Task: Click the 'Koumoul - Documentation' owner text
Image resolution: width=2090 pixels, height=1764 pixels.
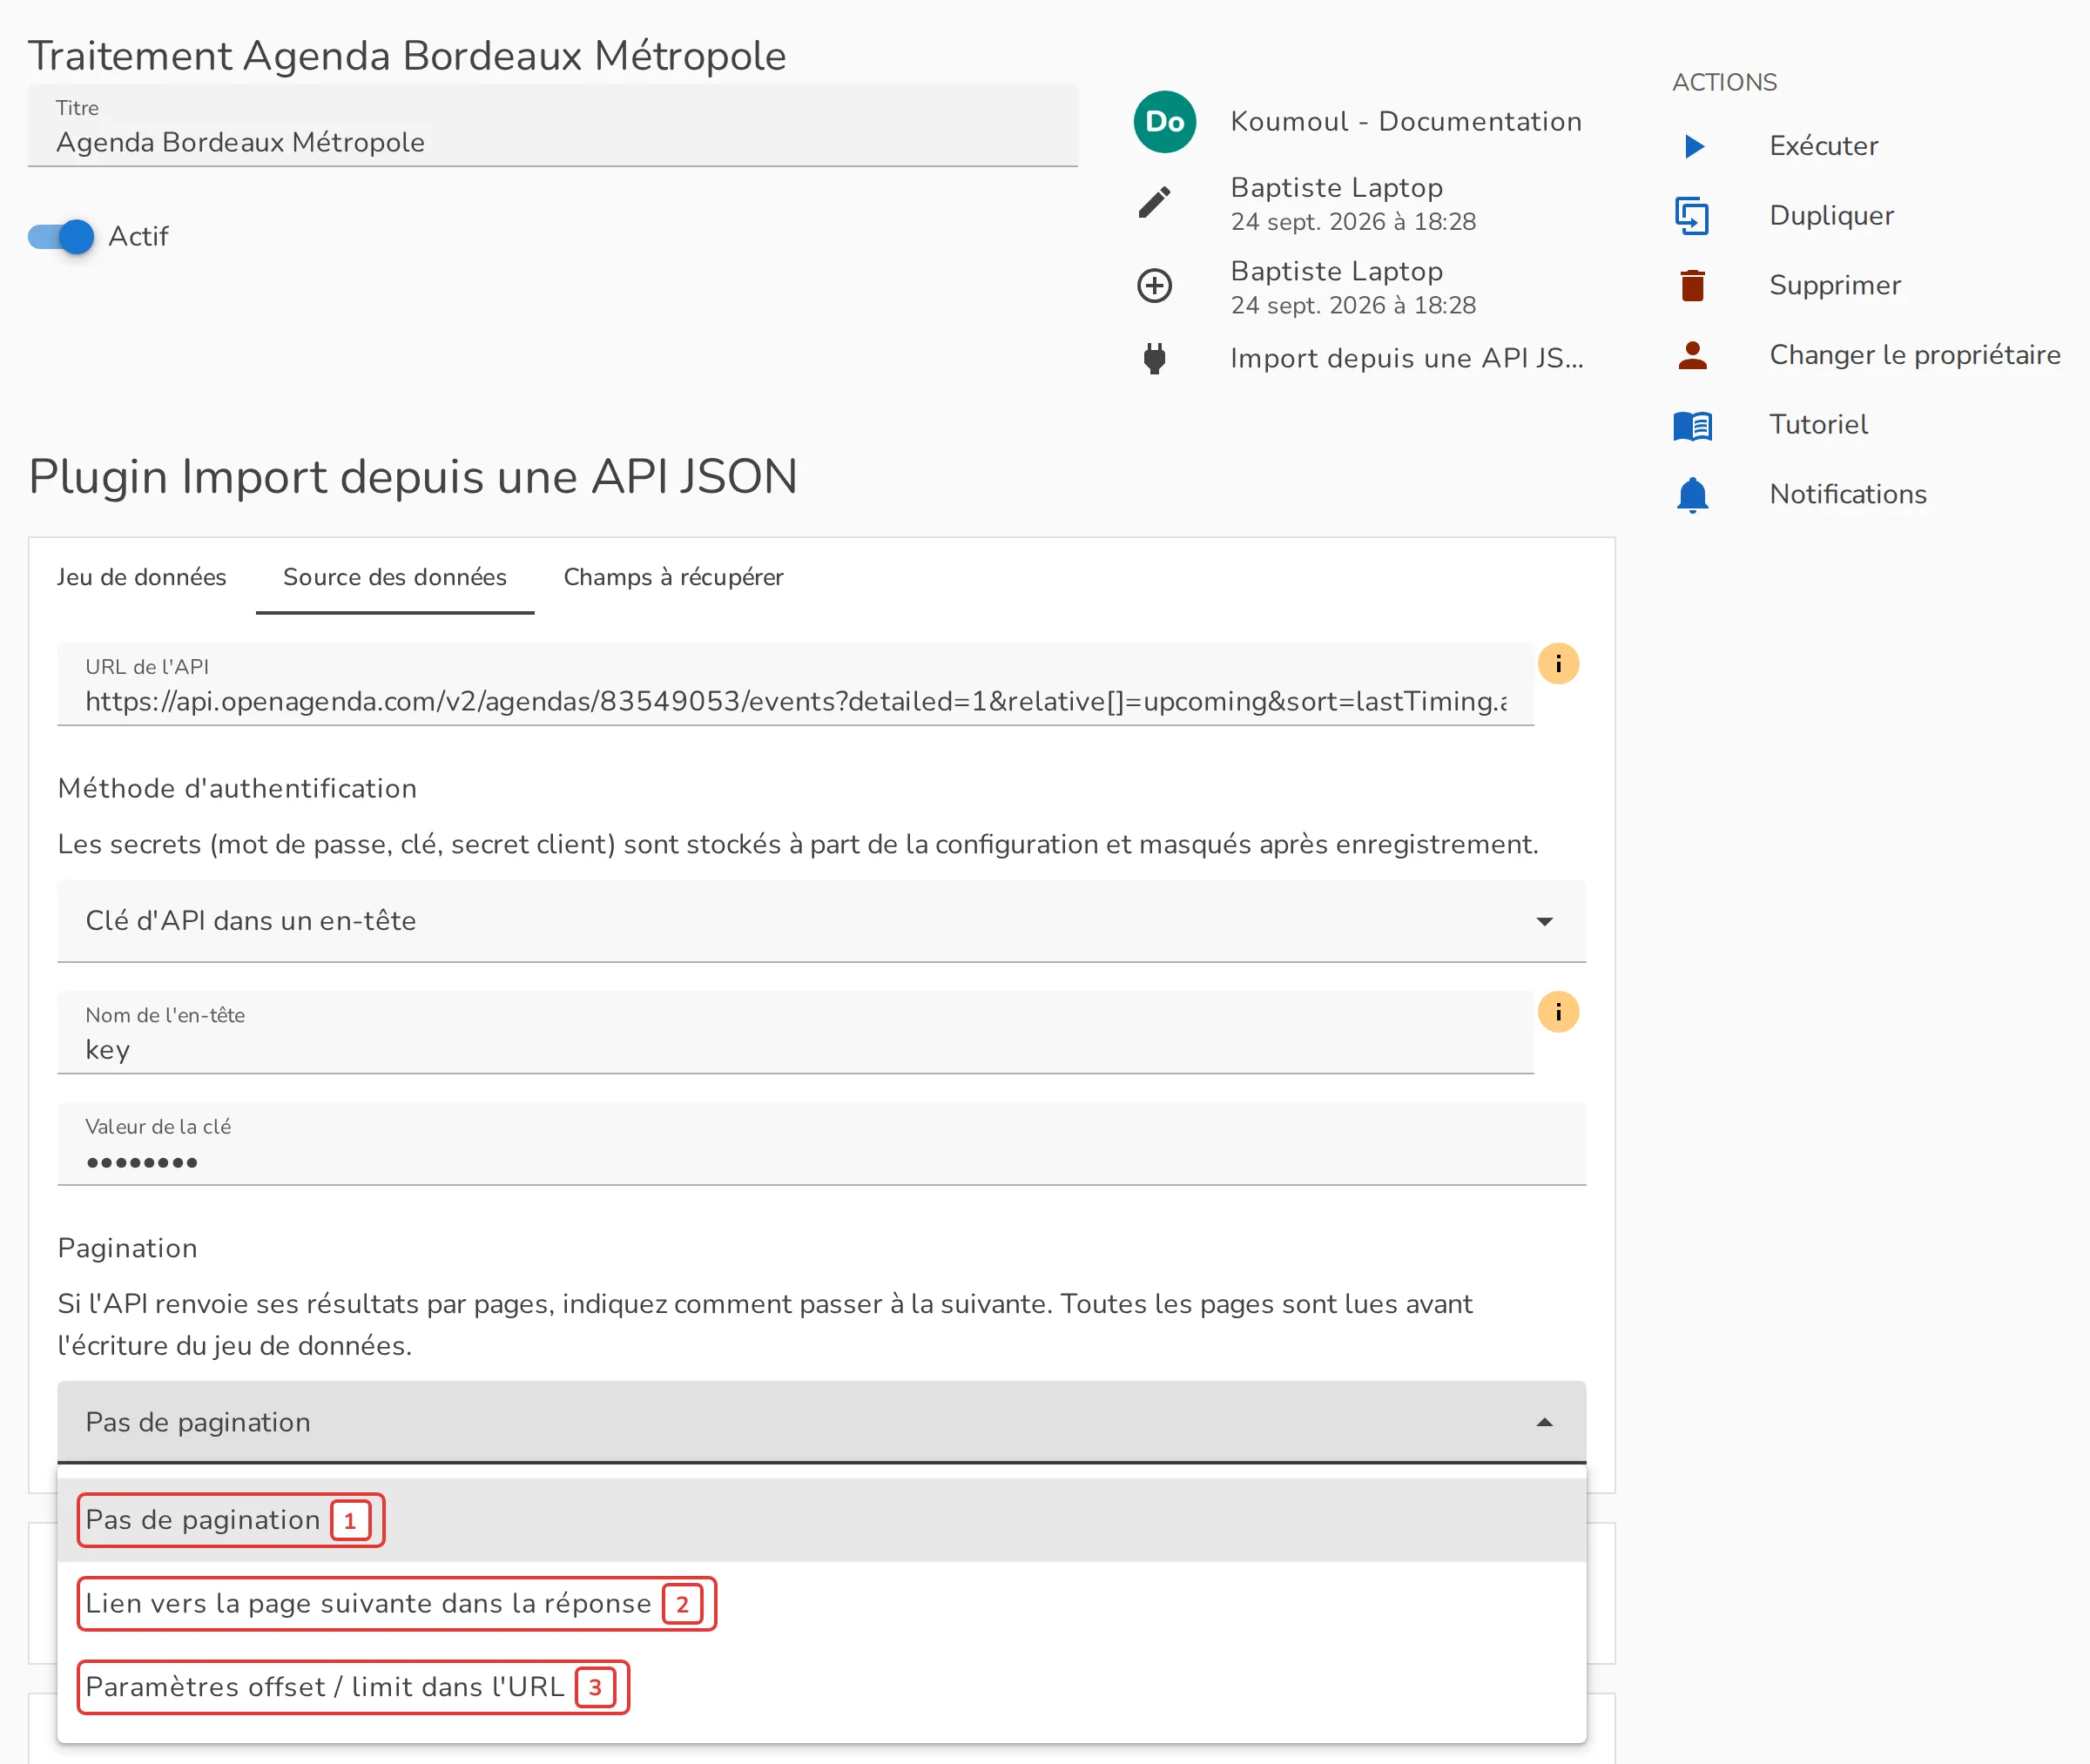Action: (x=1405, y=122)
